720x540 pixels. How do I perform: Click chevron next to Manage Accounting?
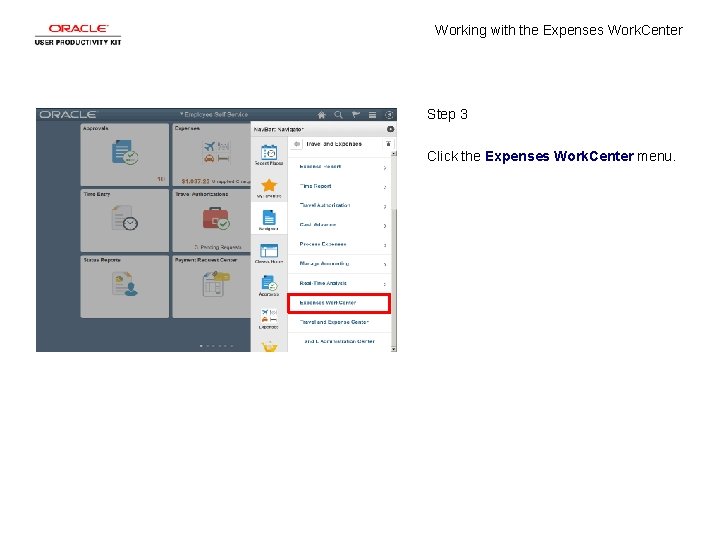point(385,265)
